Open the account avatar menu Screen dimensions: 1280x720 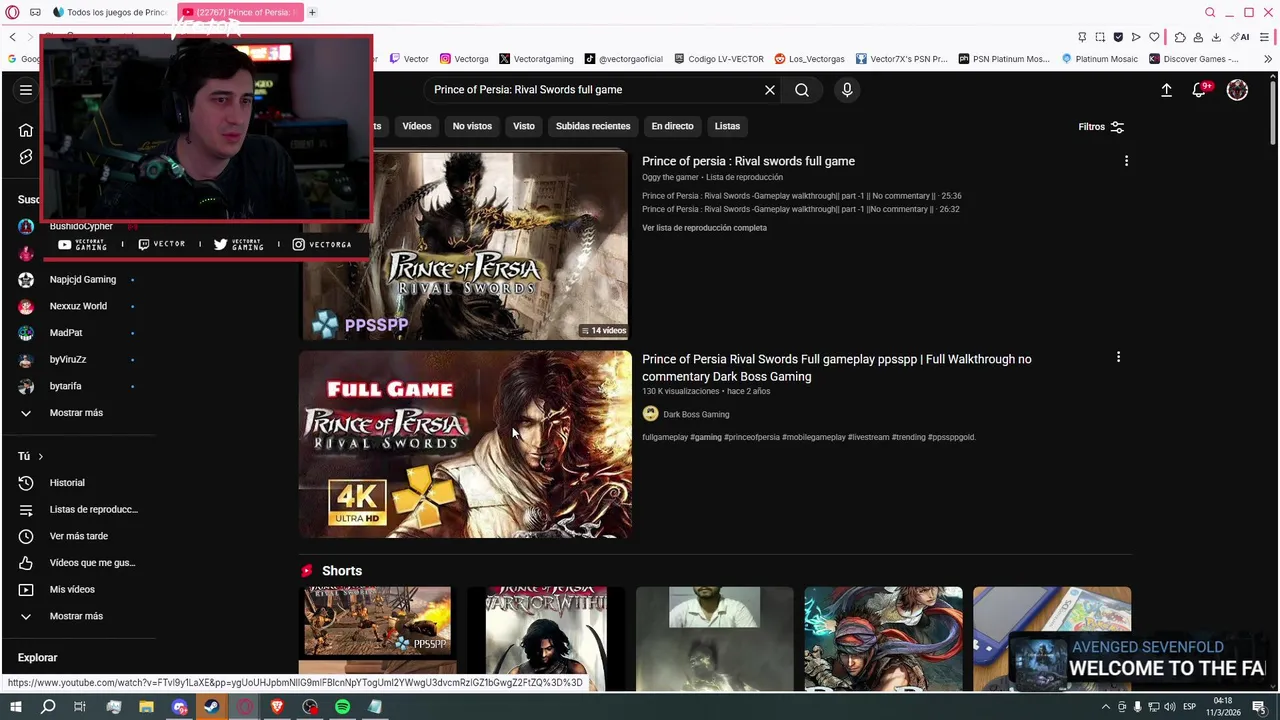click(x=1237, y=90)
